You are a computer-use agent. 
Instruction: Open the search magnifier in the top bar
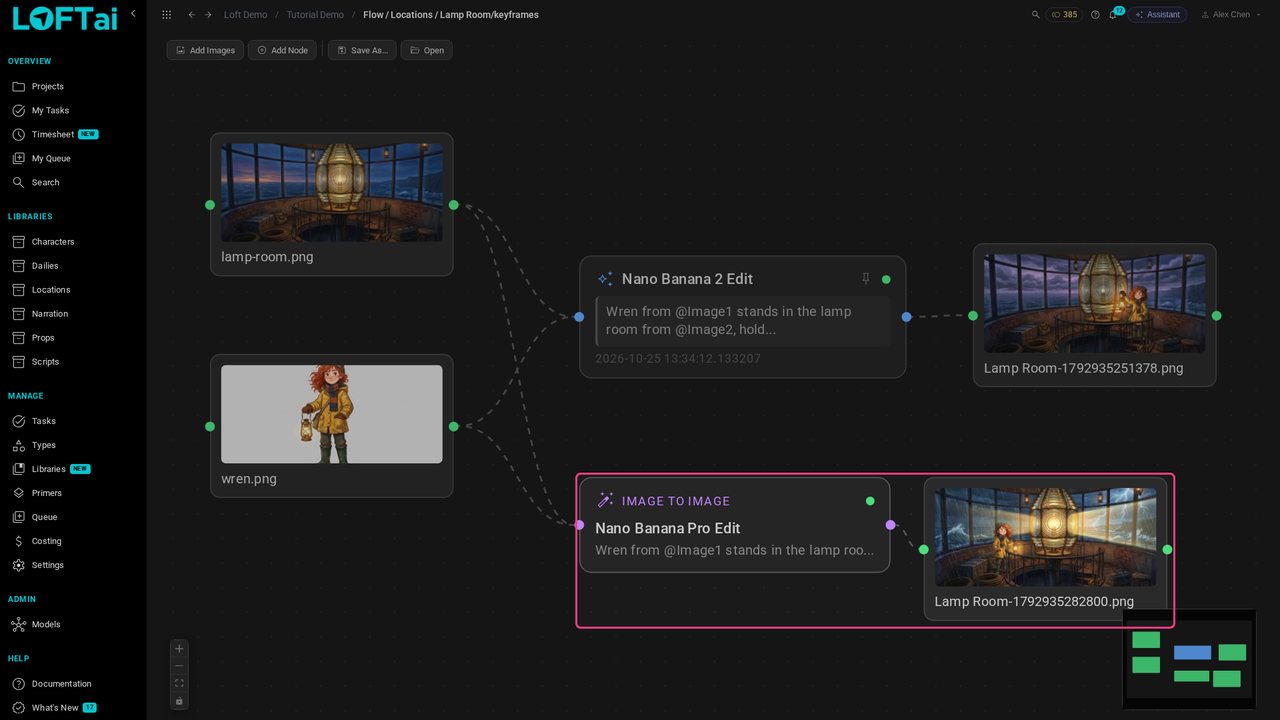(1036, 15)
